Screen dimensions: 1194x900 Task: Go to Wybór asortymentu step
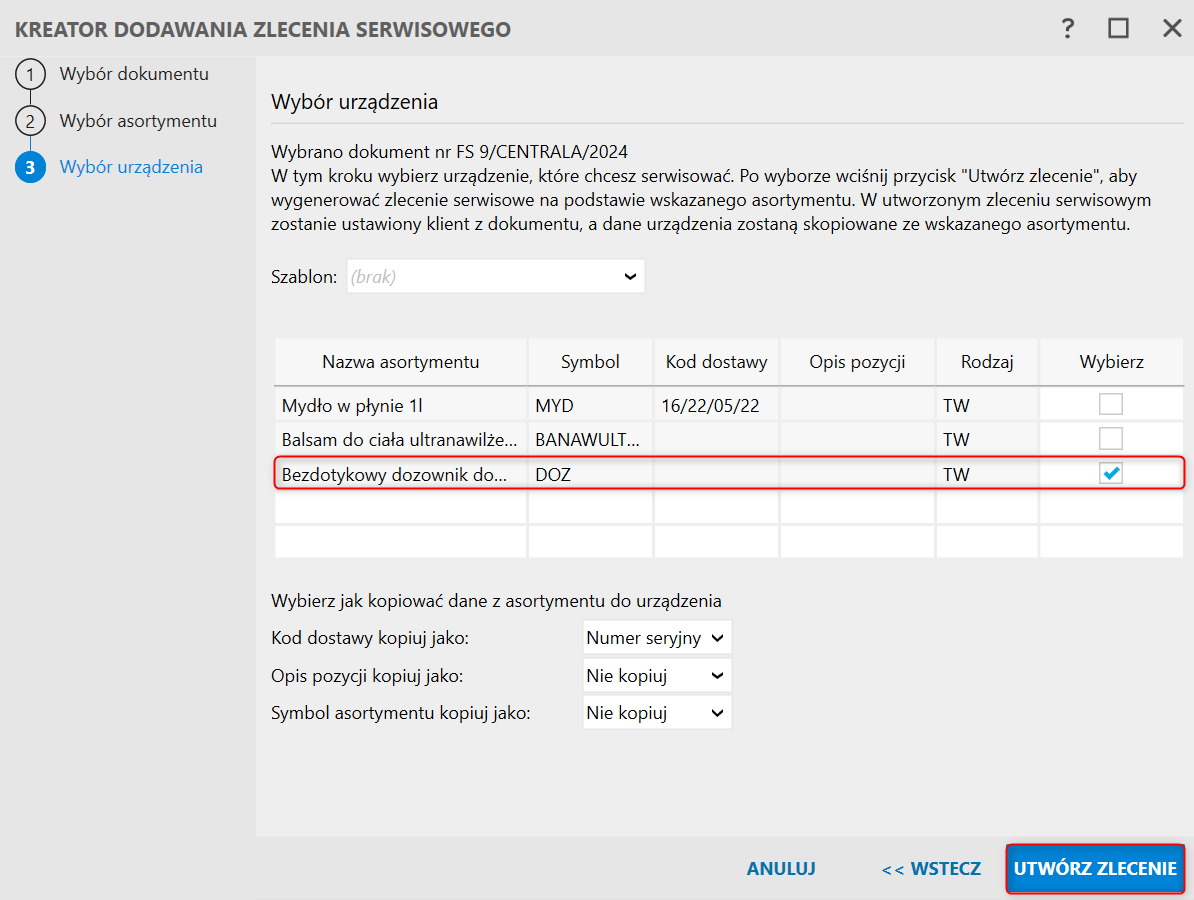point(138,121)
